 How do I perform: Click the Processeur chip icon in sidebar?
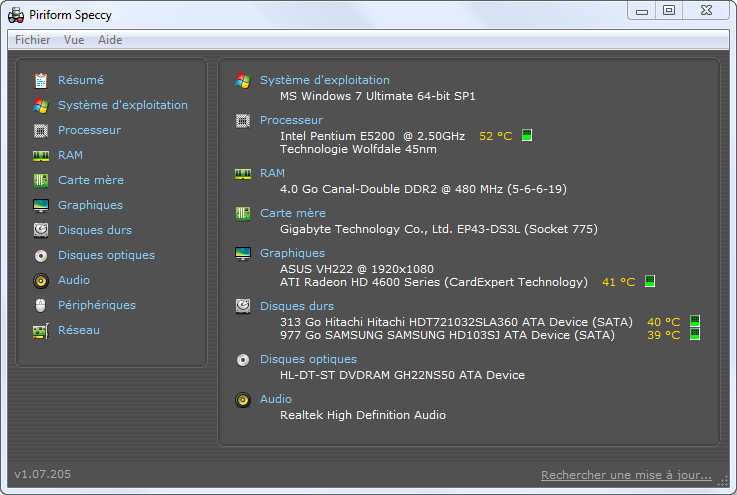tap(41, 130)
